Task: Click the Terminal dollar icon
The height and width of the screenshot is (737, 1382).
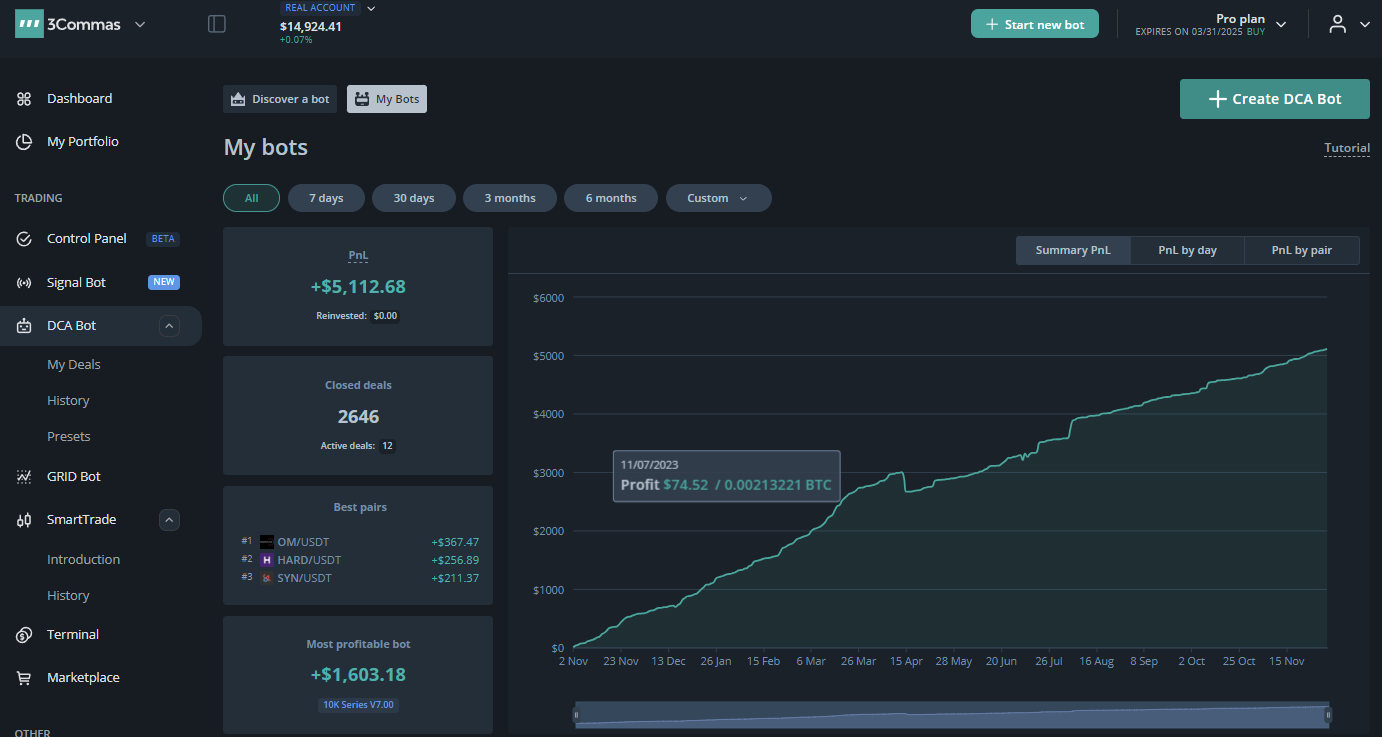Action: point(24,635)
